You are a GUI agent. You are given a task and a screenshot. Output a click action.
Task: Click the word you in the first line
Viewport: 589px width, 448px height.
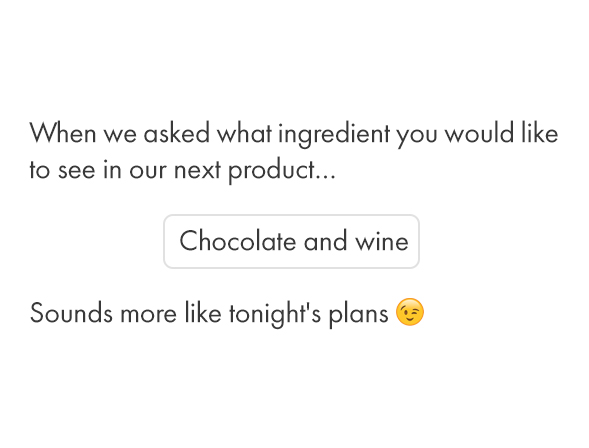coord(417,136)
